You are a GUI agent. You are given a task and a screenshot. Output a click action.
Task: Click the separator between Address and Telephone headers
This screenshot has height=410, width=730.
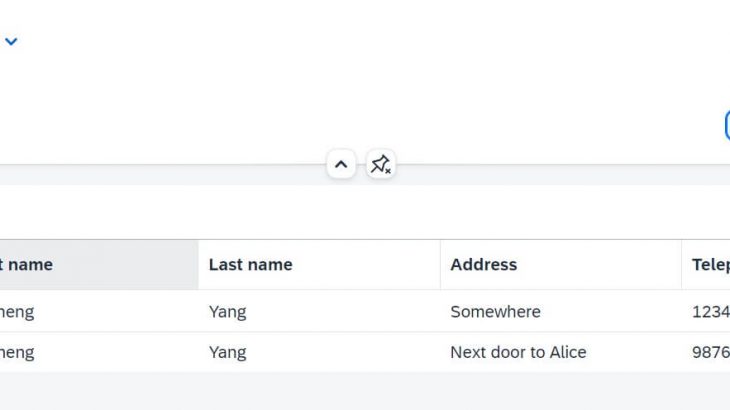682,265
